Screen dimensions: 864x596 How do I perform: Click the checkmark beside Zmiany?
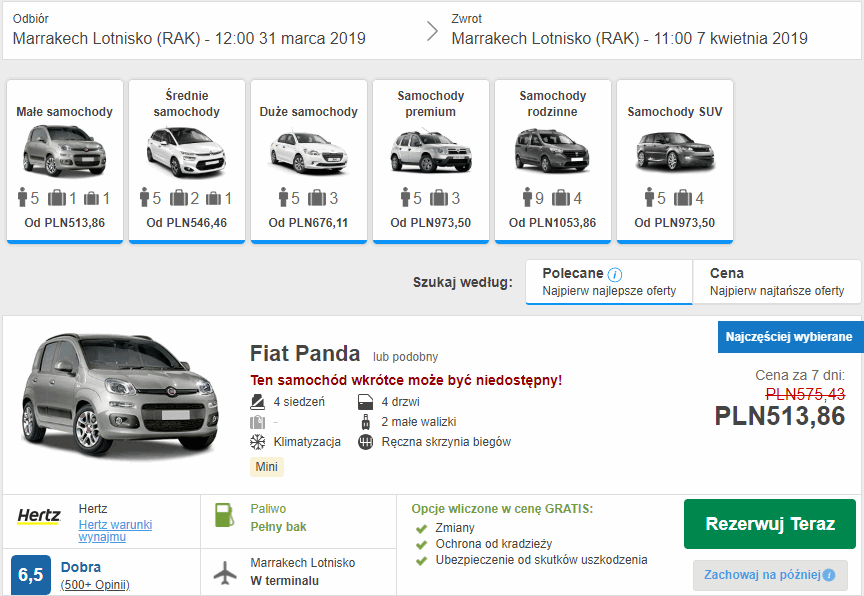[422, 529]
